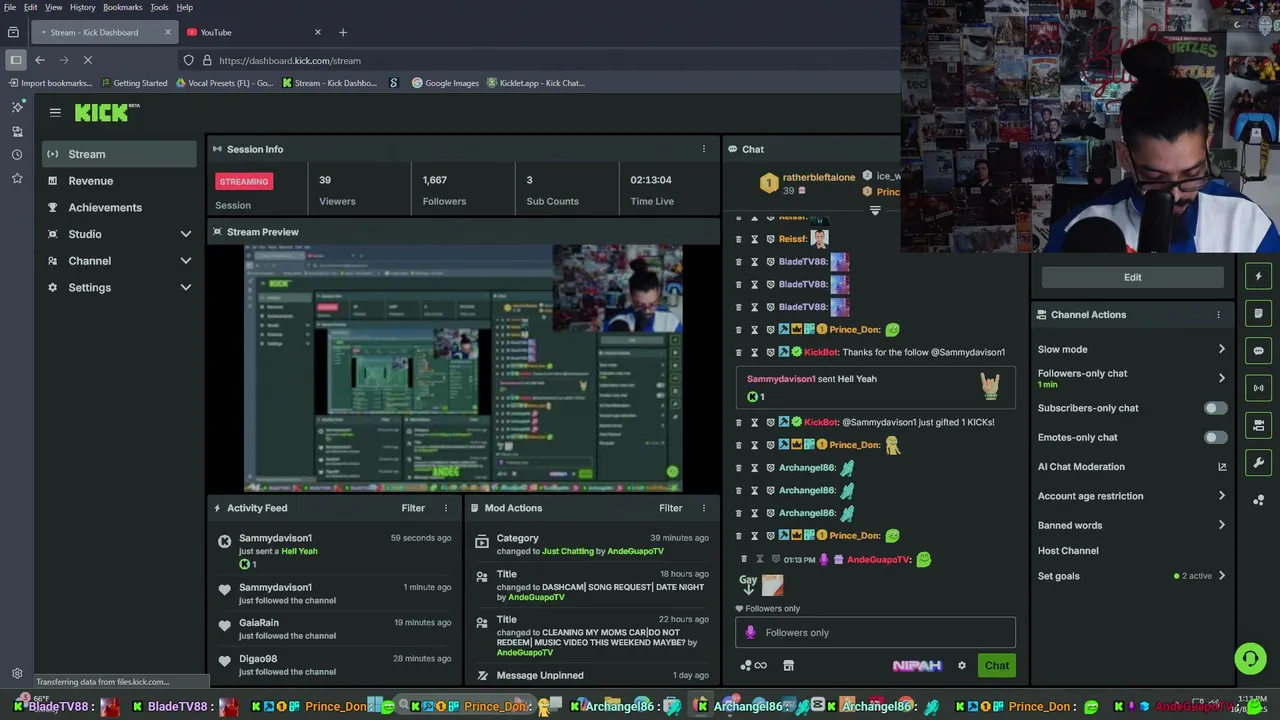
Task: Open Set goals chevron
Action: coord(1222,576)
